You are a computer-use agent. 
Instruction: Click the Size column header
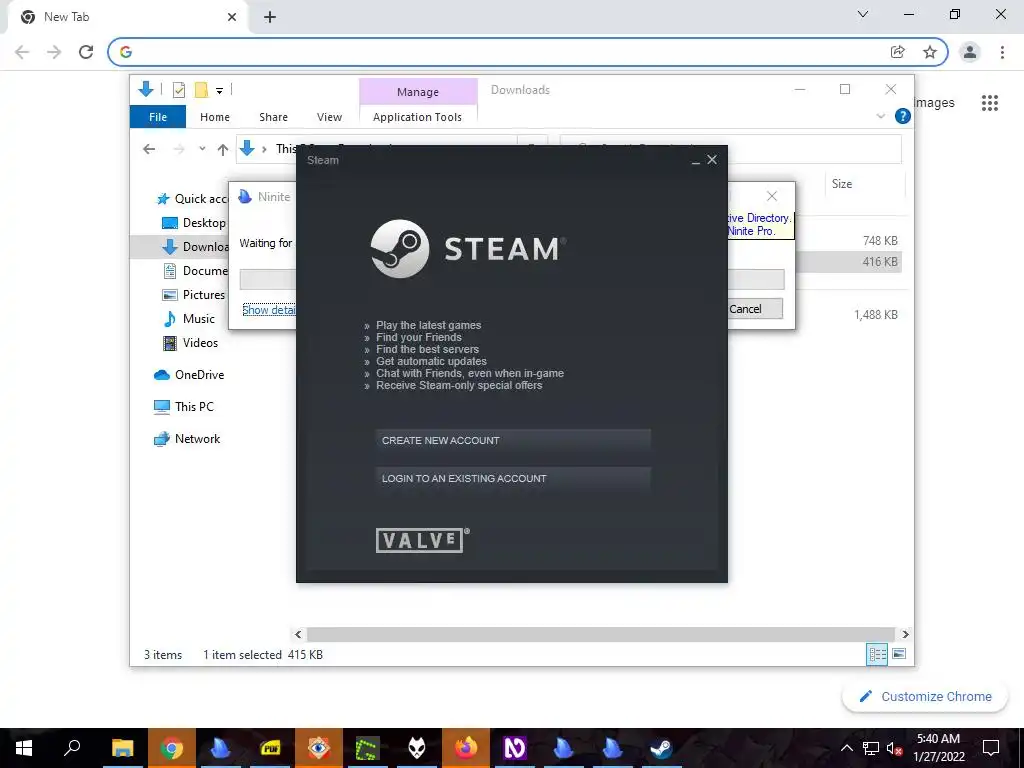pyautogui.click(x=865, y=184)
